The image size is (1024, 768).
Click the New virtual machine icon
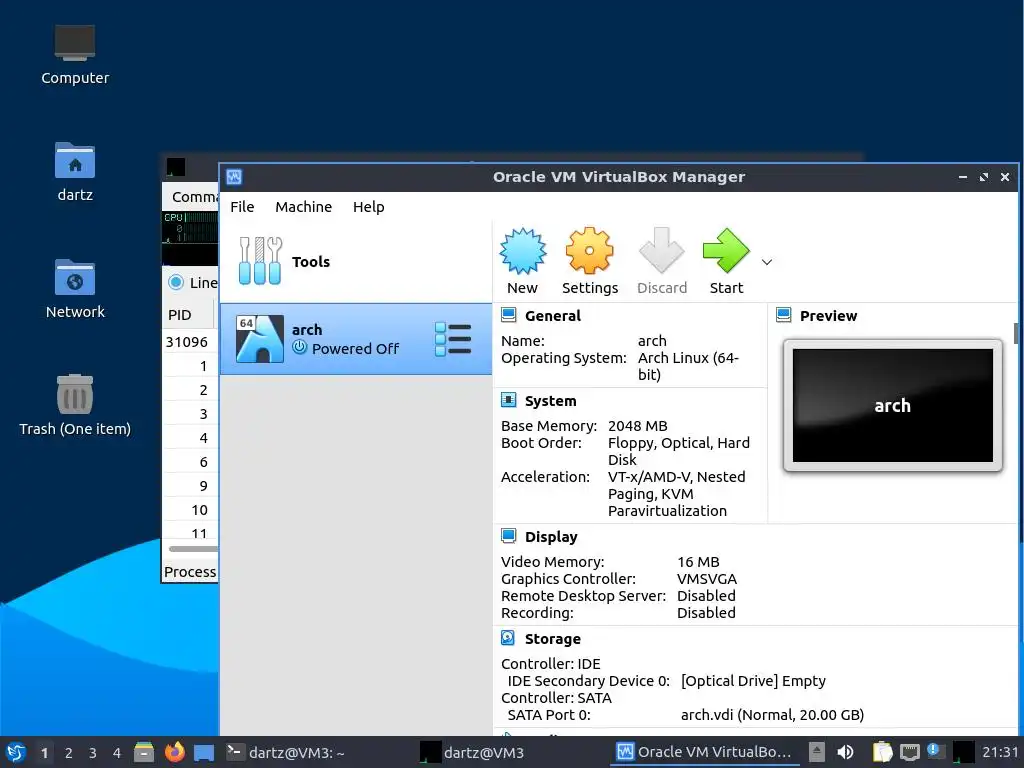[522, 251]
